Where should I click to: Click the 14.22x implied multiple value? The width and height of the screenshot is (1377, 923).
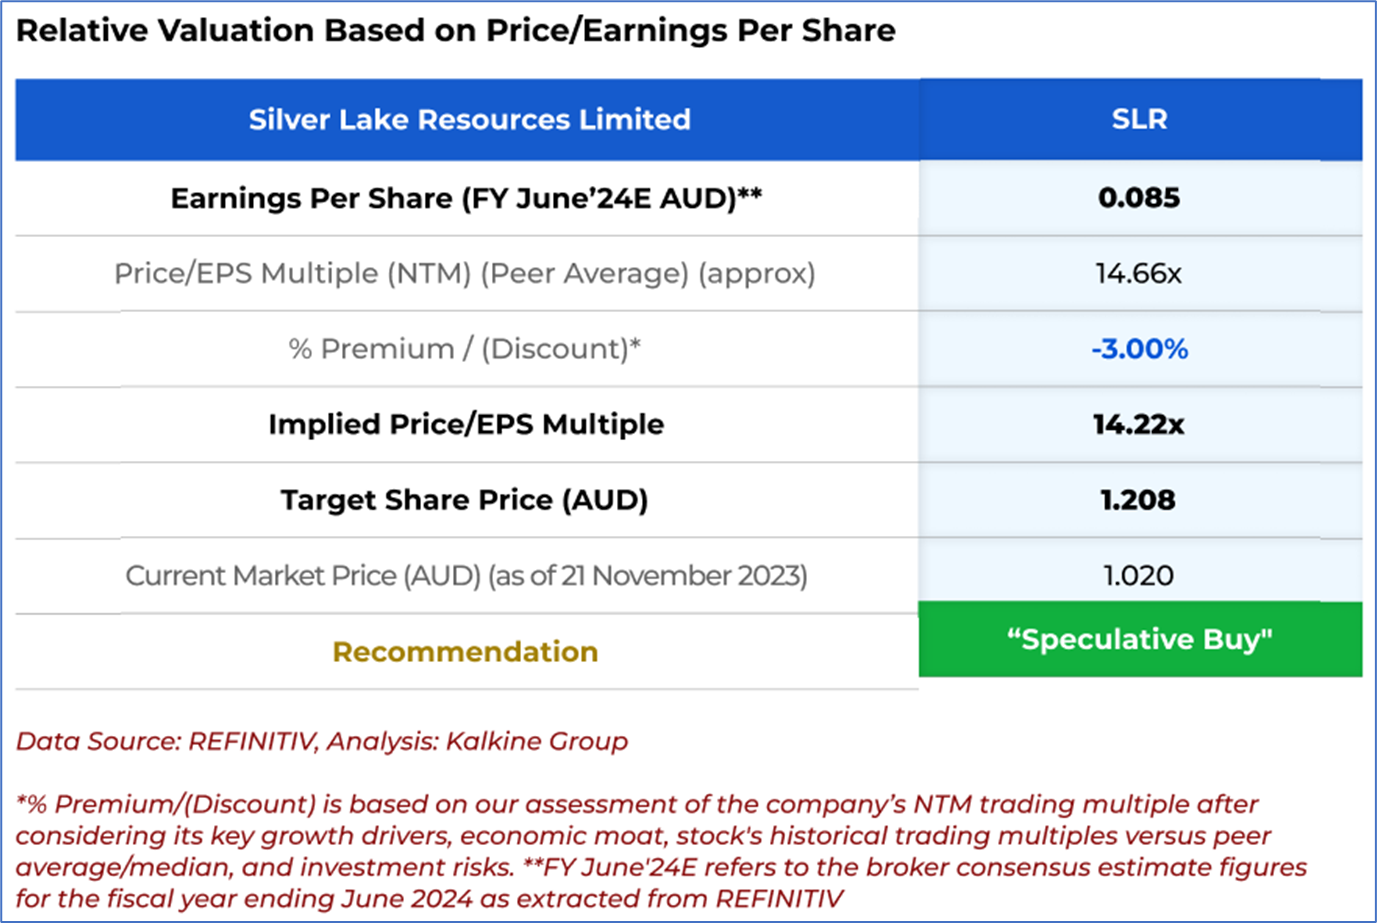coord(1139,424)
